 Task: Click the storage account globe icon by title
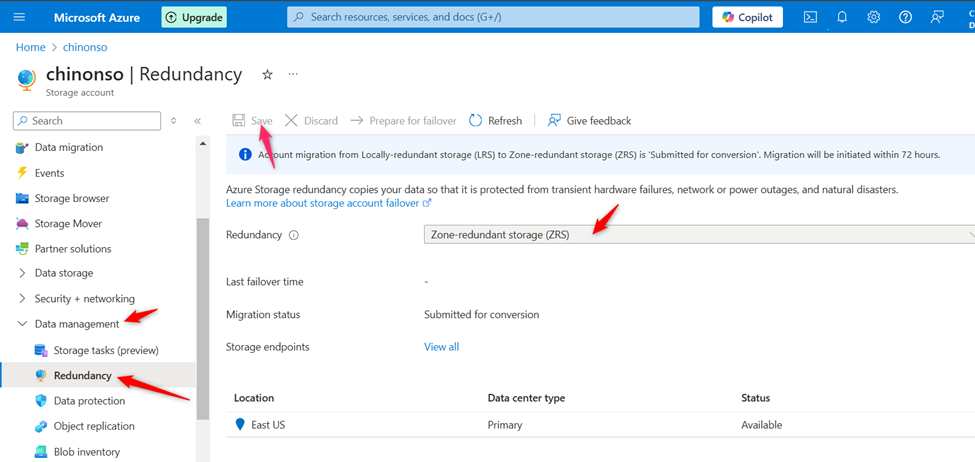[x=26, y=80]
